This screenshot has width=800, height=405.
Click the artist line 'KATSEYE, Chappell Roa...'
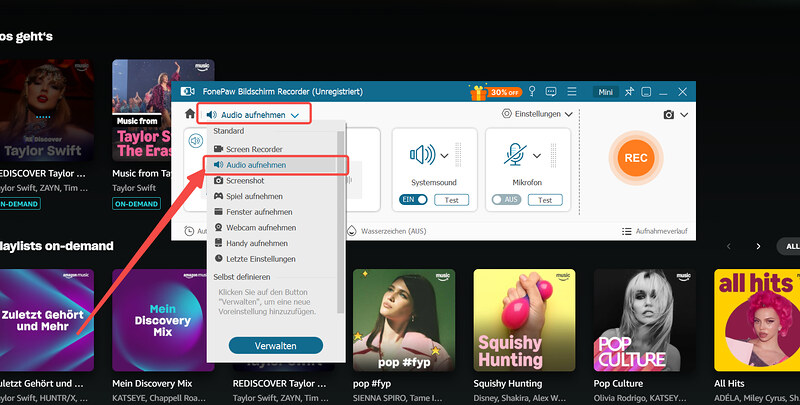coord(159,398)
